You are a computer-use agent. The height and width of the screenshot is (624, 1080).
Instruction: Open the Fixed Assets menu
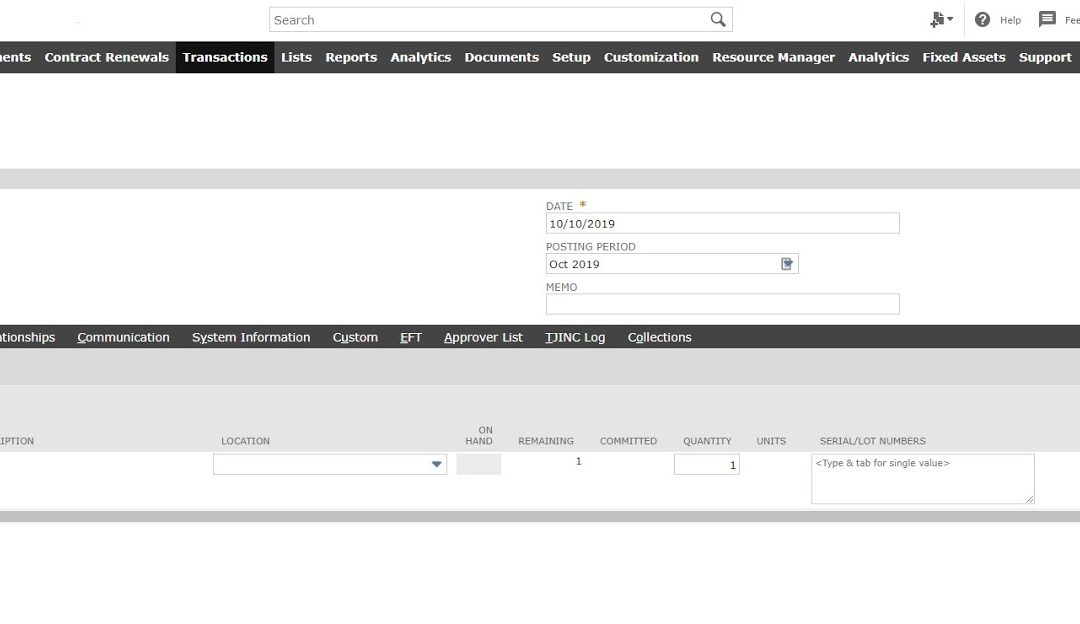pos(964,57)
